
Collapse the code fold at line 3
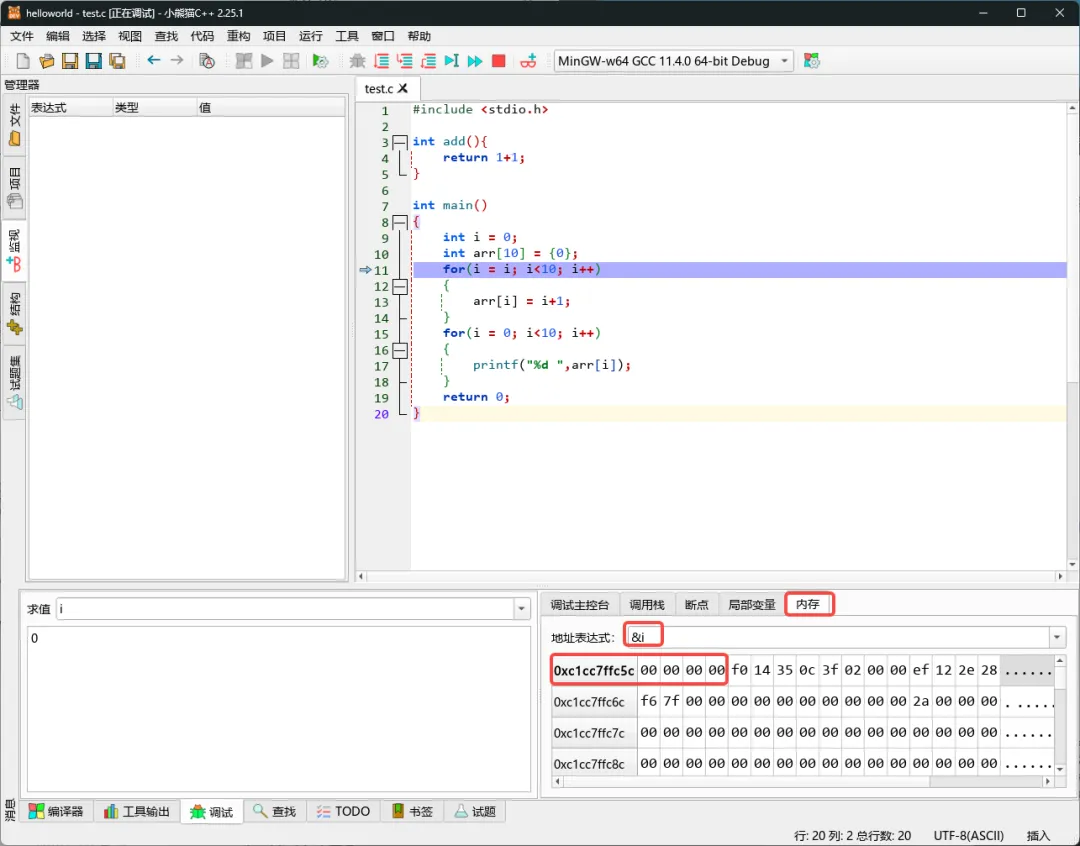tap(400, 142)
